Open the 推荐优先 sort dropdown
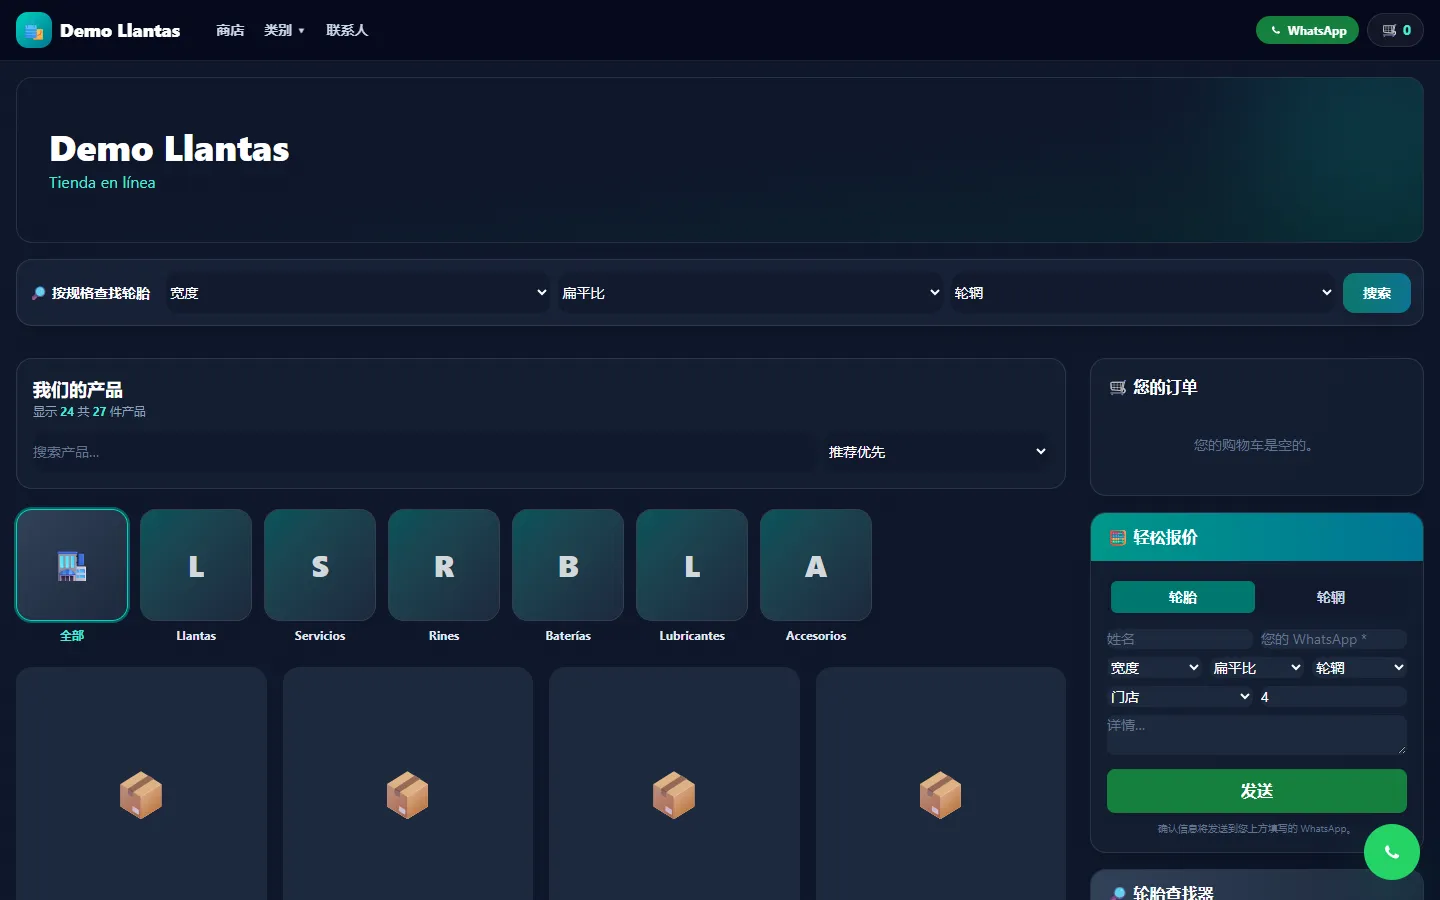This screenshot has width=1440, height=900. (937, 452)
